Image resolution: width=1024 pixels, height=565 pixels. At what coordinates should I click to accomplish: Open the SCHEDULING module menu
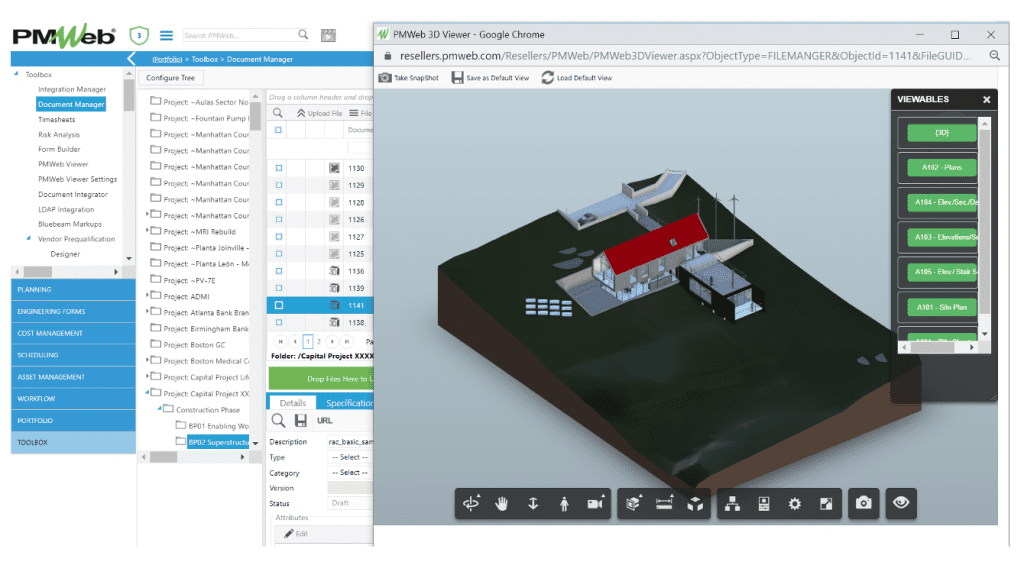pos(73,355)
